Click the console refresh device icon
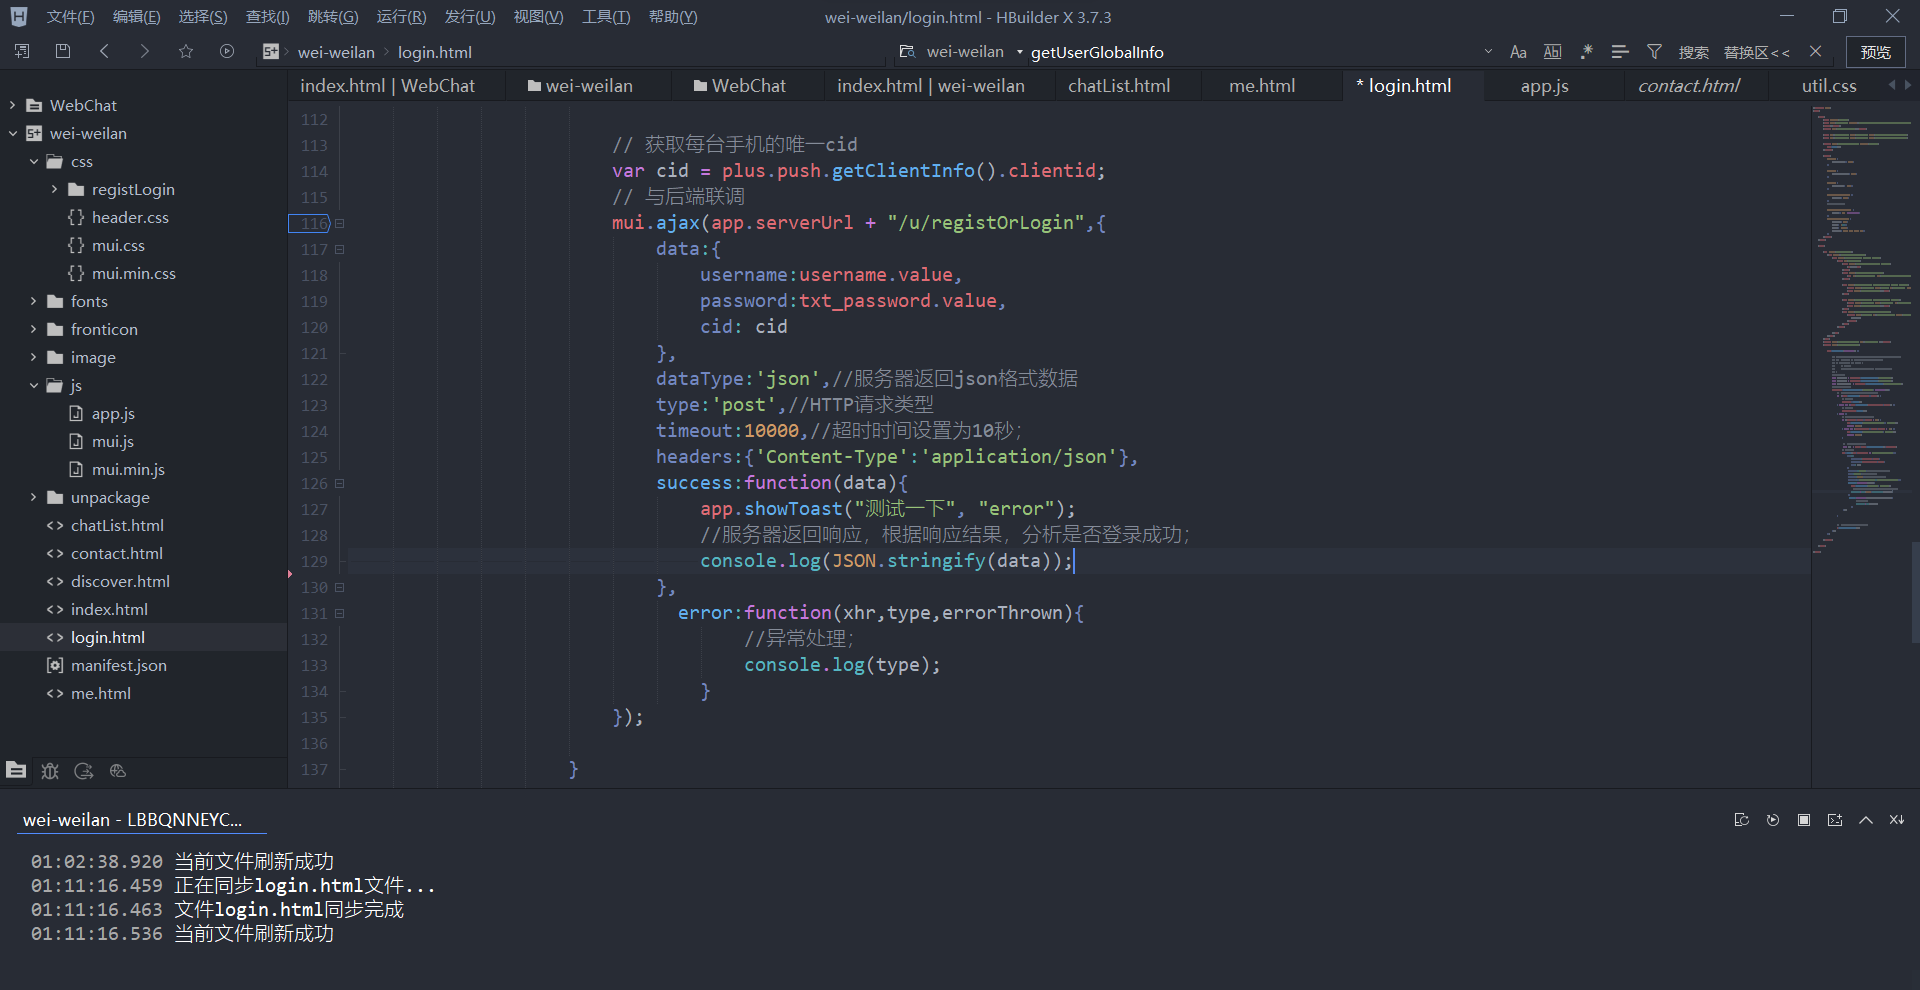Screen dimensions: 1920x990 (x=1741, y=820)
